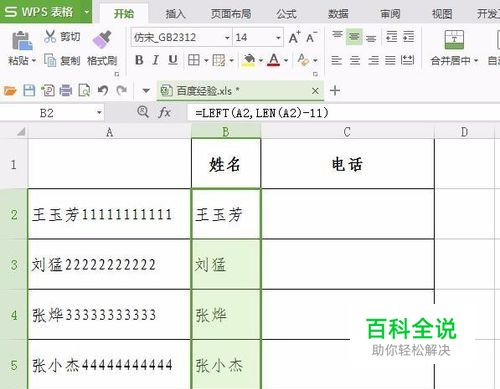Click formula bar with LEFT formula
Screen dimensions: 500x389
343,113
